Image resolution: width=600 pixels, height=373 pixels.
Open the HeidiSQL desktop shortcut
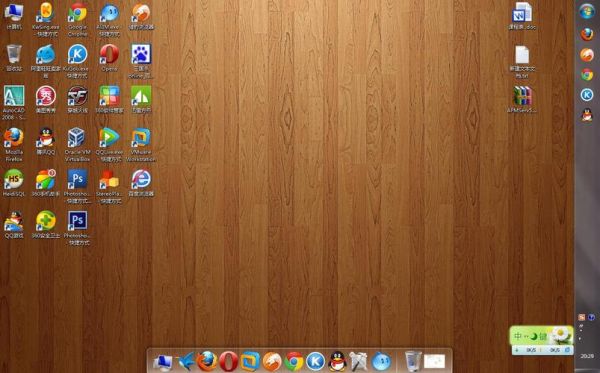click(14, 182)
